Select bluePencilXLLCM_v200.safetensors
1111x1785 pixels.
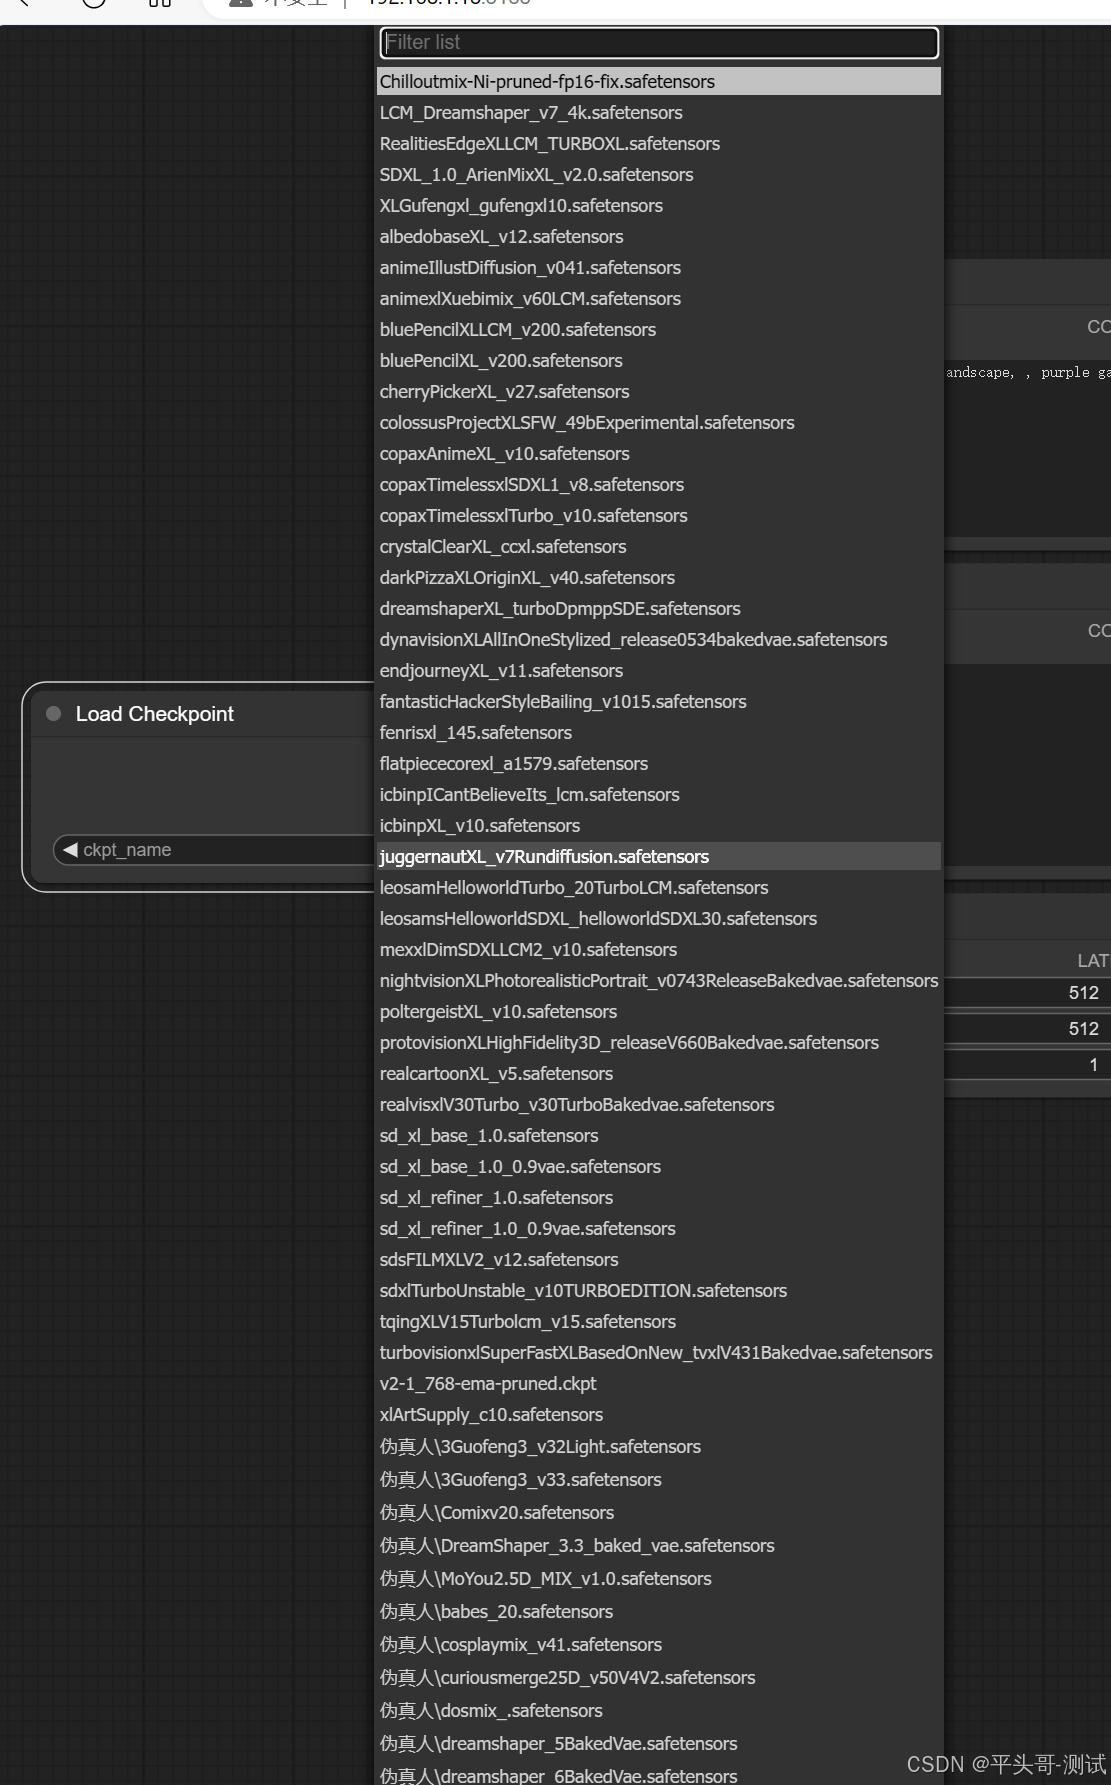tap(659, 330)
